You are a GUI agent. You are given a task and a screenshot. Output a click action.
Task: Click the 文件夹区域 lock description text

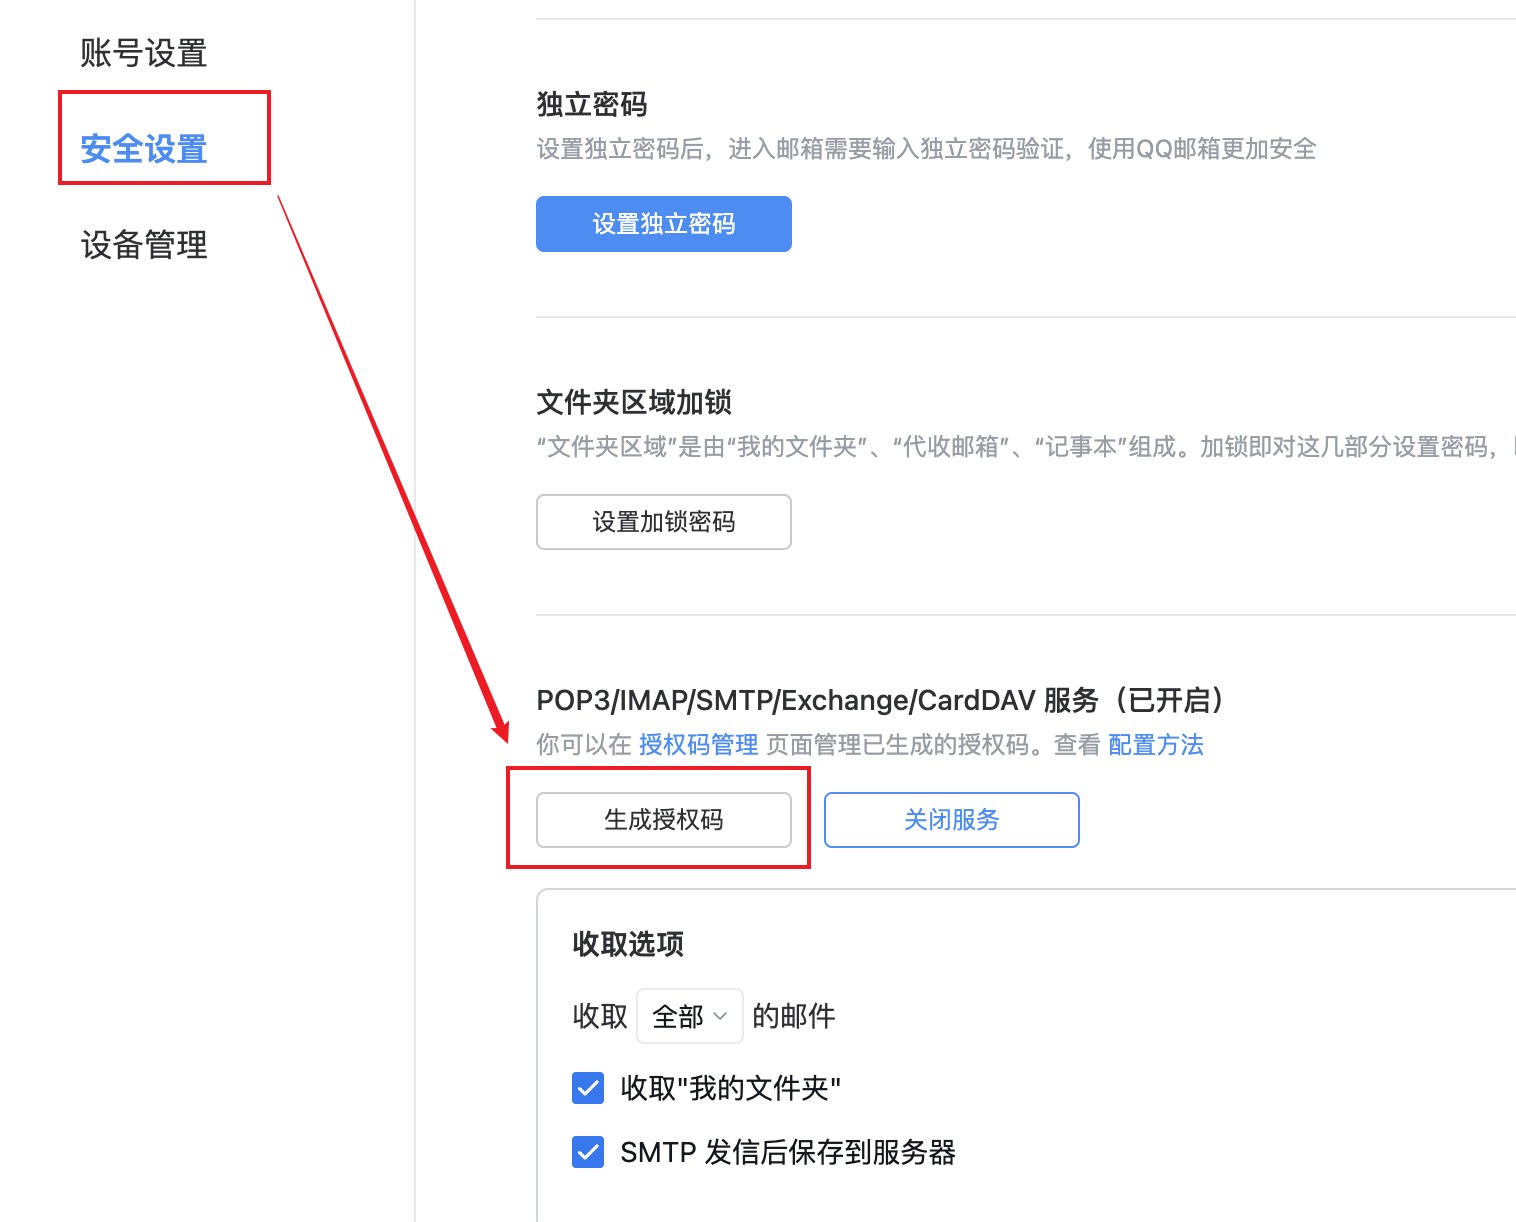1015,447
